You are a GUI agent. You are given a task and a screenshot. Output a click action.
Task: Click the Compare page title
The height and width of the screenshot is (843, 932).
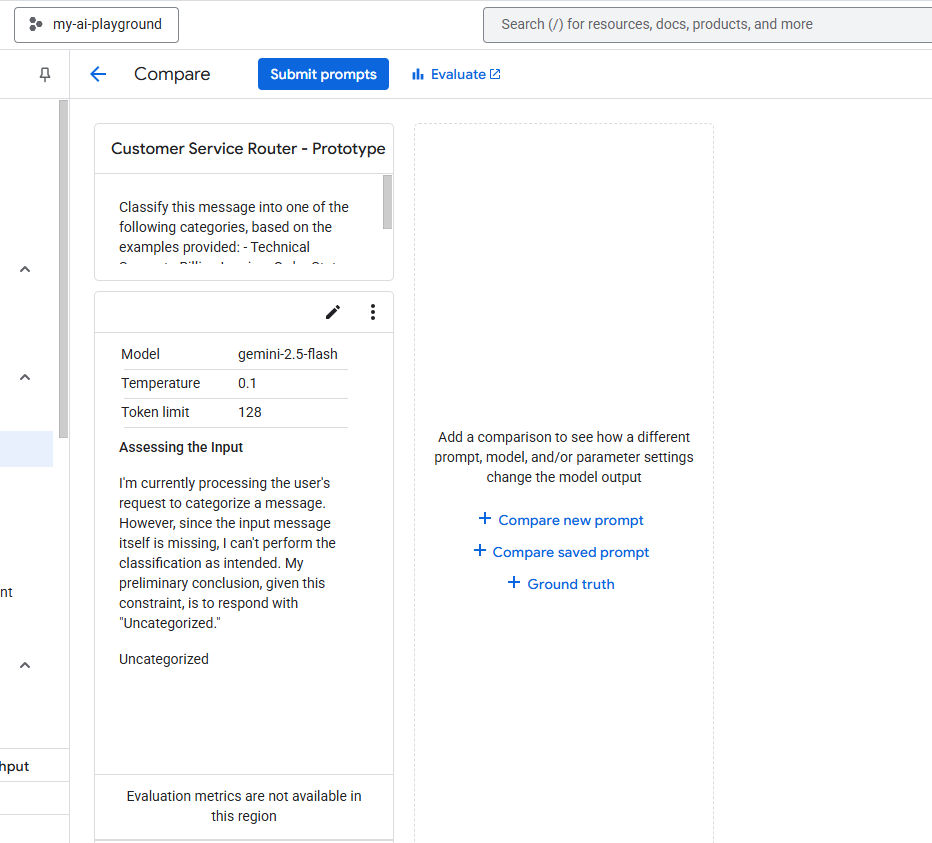172,74
